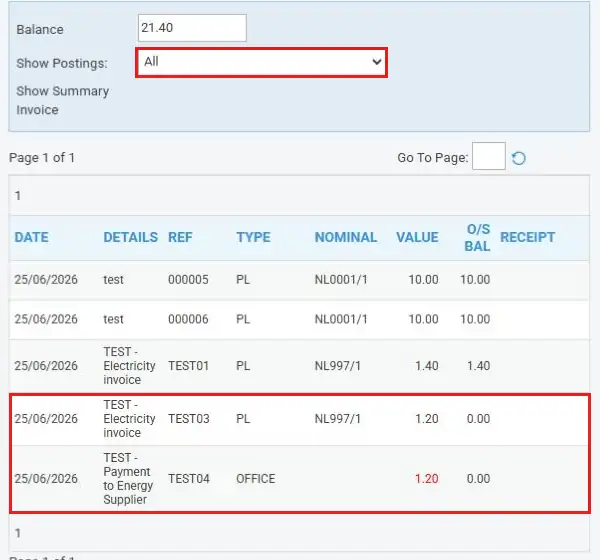The width and height of the screenshot is (600, 560).
Task: Sort by the RECEIPT column header
Action: pyautogui.click(x=527, y=237)
